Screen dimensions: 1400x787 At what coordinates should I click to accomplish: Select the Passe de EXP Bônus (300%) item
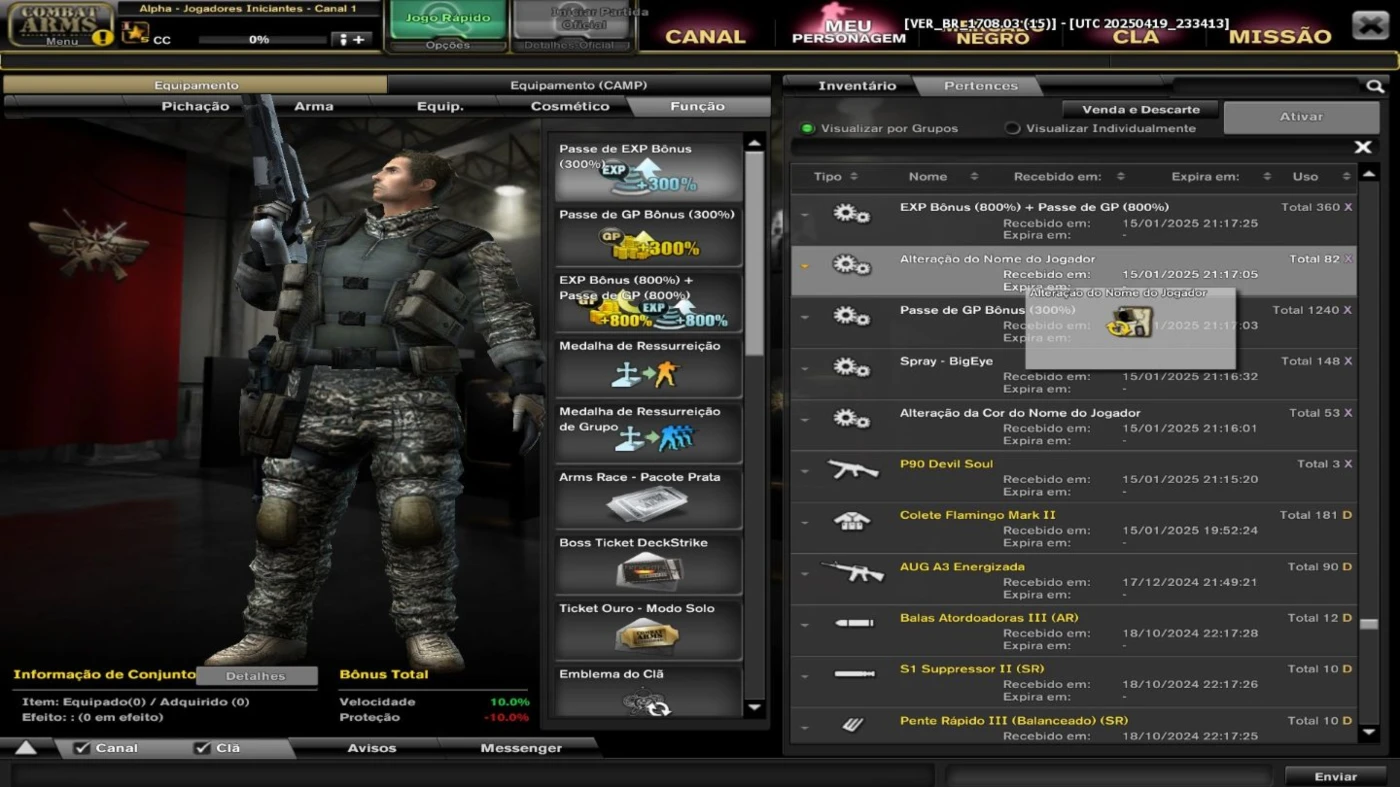point(649,168)
